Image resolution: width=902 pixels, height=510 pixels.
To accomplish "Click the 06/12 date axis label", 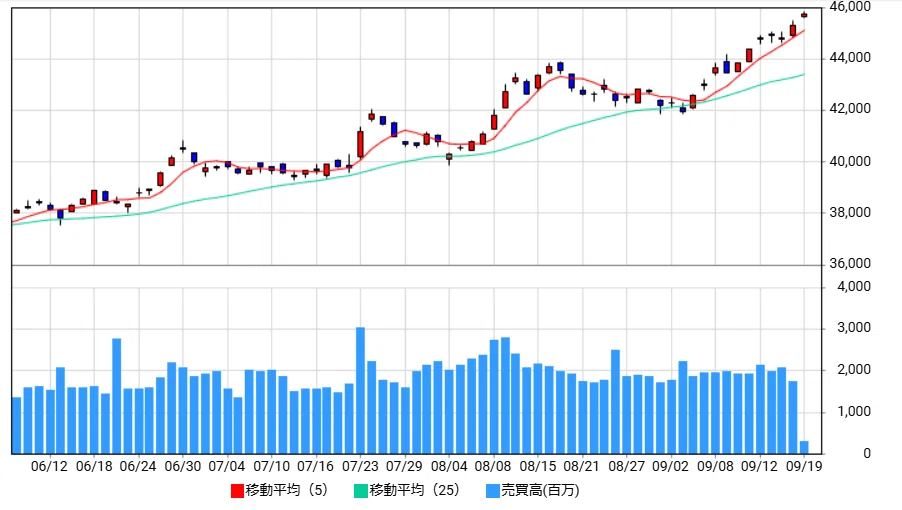I will pos(49,466).
